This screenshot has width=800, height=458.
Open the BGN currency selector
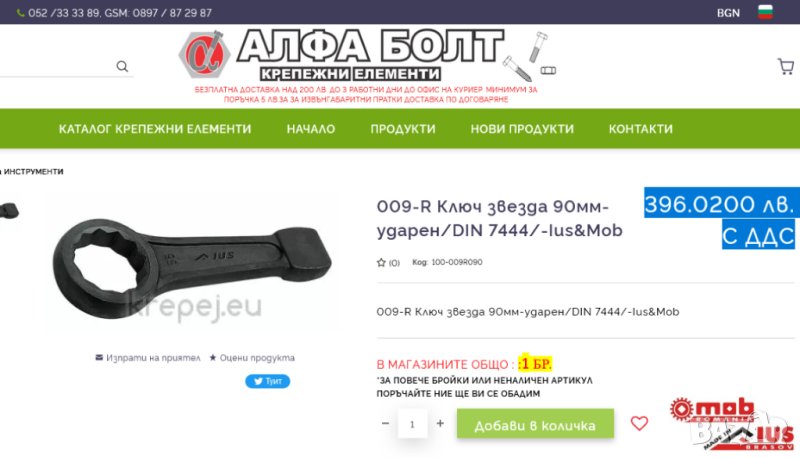[x=728, y=13]
